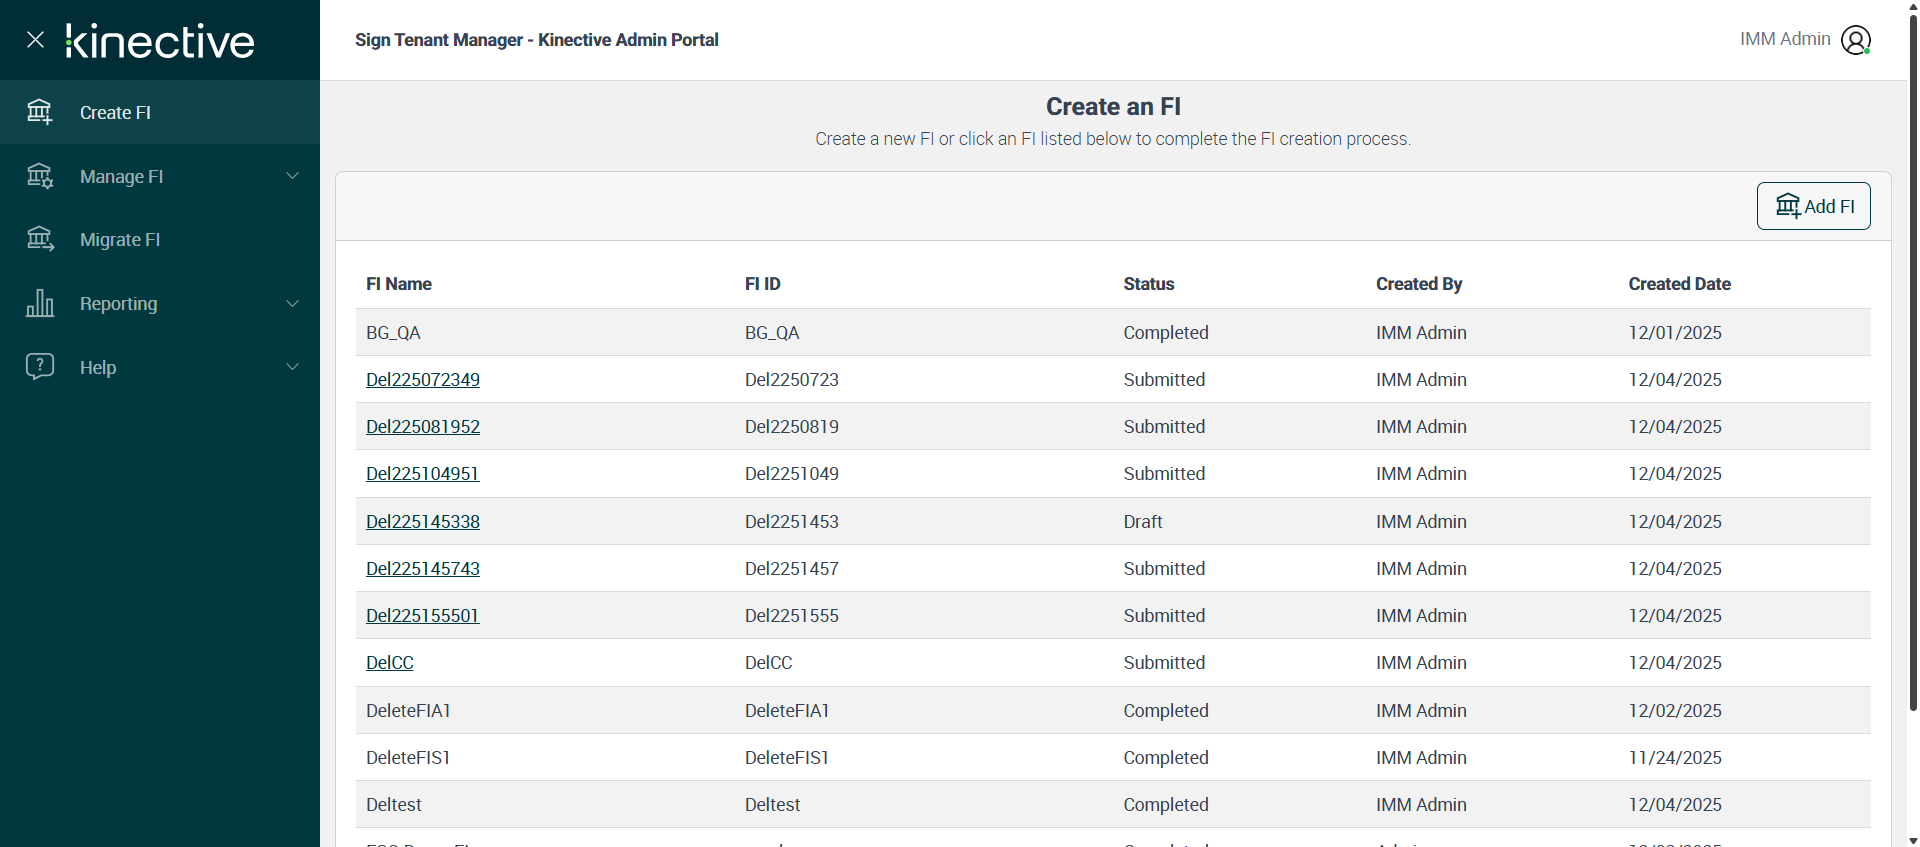This screenshot has width=1920, height=847.
Task: Click the Create FI bank icon
Action: (40, 112)
